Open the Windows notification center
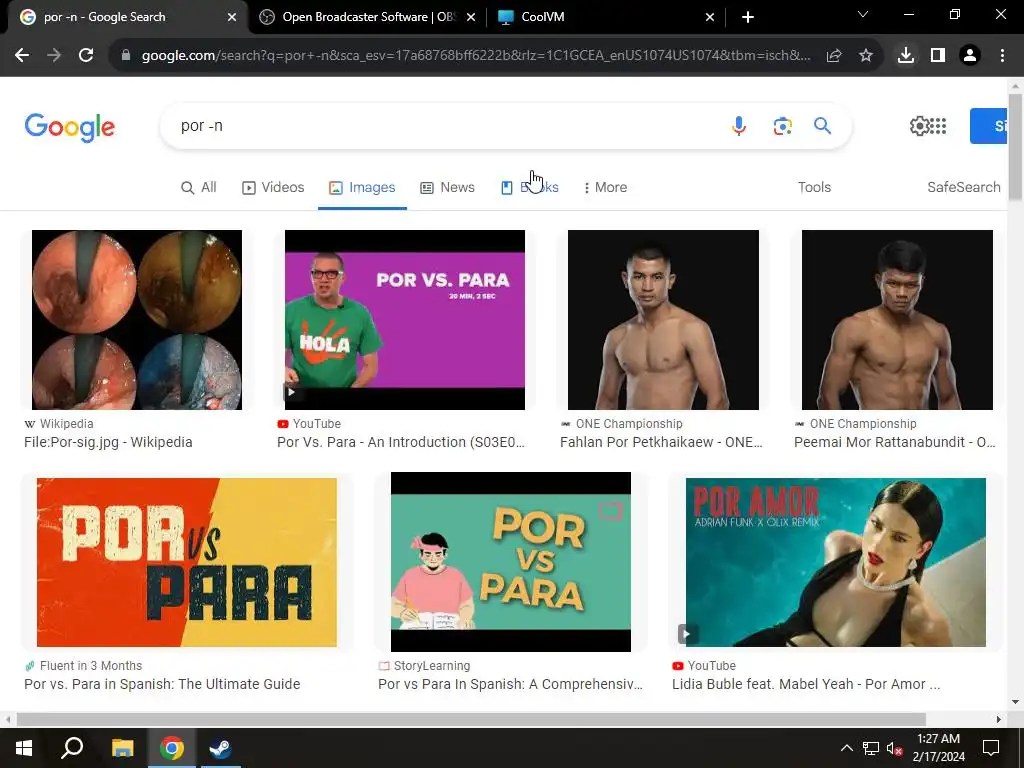Screen dimensions: 1024x768 (x=991, y=748)
